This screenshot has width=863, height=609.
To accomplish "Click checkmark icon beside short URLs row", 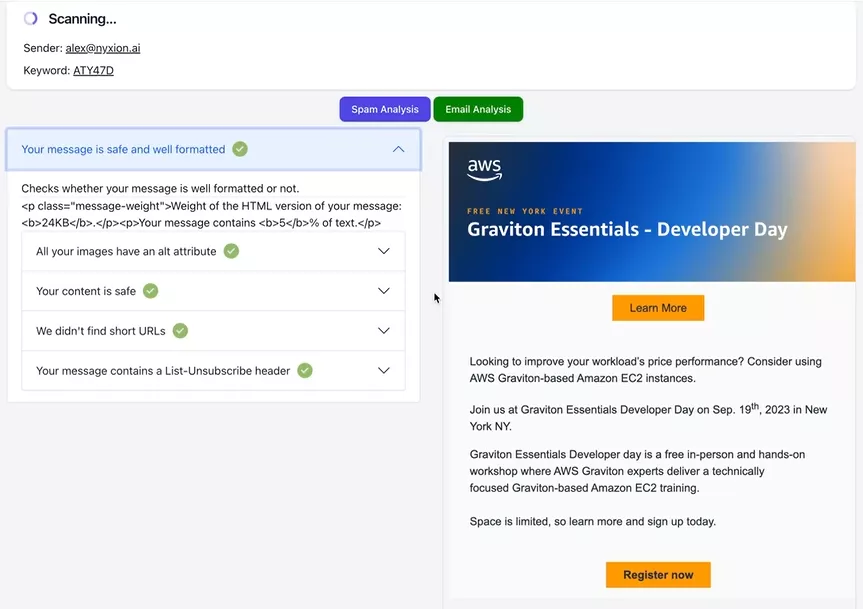I will pos(181,330).
